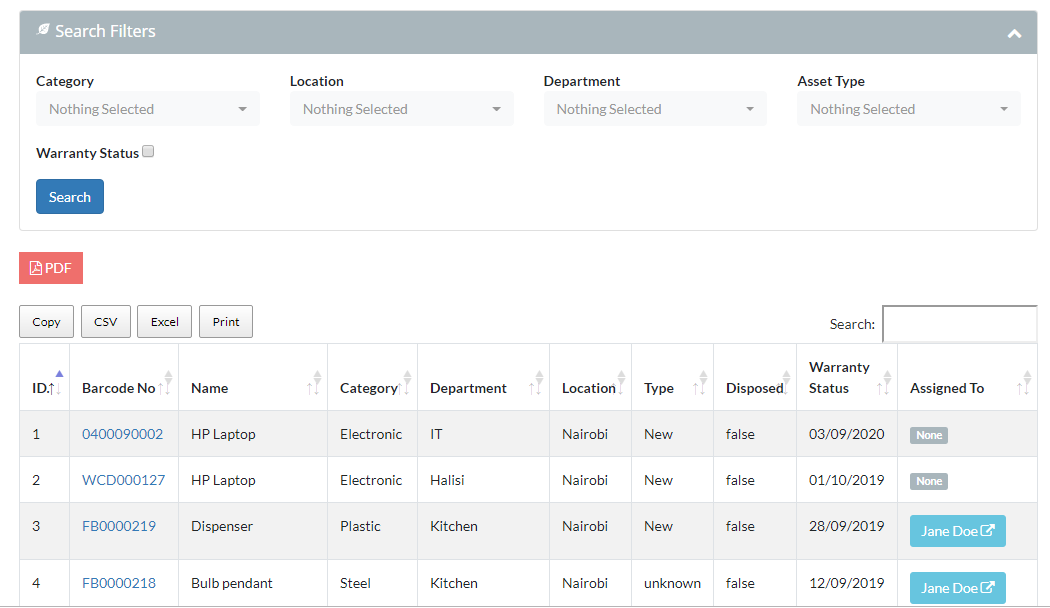Open Jane Doe link for Dispenser row
The width and height of the screenshot is (1050, 608).
(957, 531)
